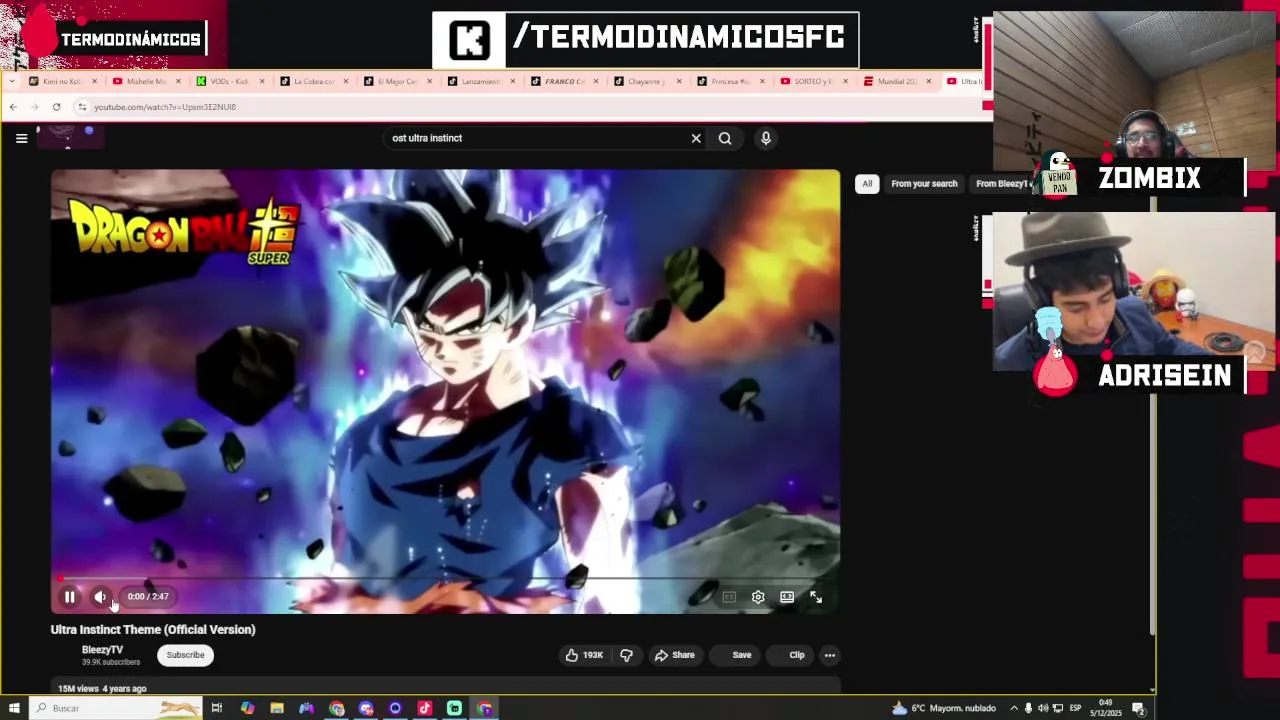
Task: Click the 'Ultra Instinct Theme (Official Version)' title
Action: (153, 630)
